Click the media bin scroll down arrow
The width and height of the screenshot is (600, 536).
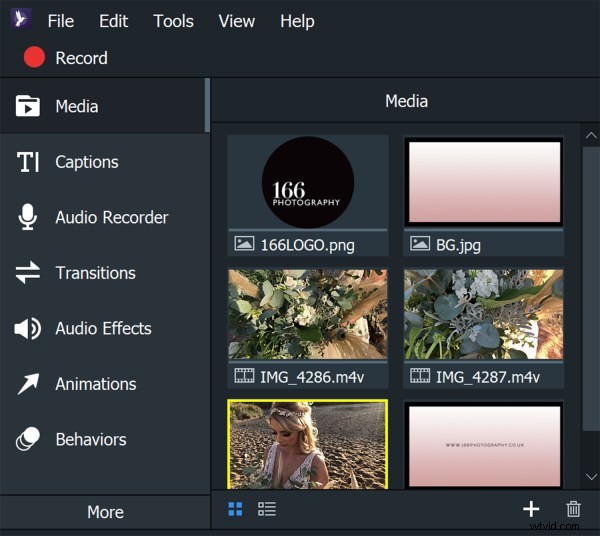pyautogui.click(x=591, y=477)
